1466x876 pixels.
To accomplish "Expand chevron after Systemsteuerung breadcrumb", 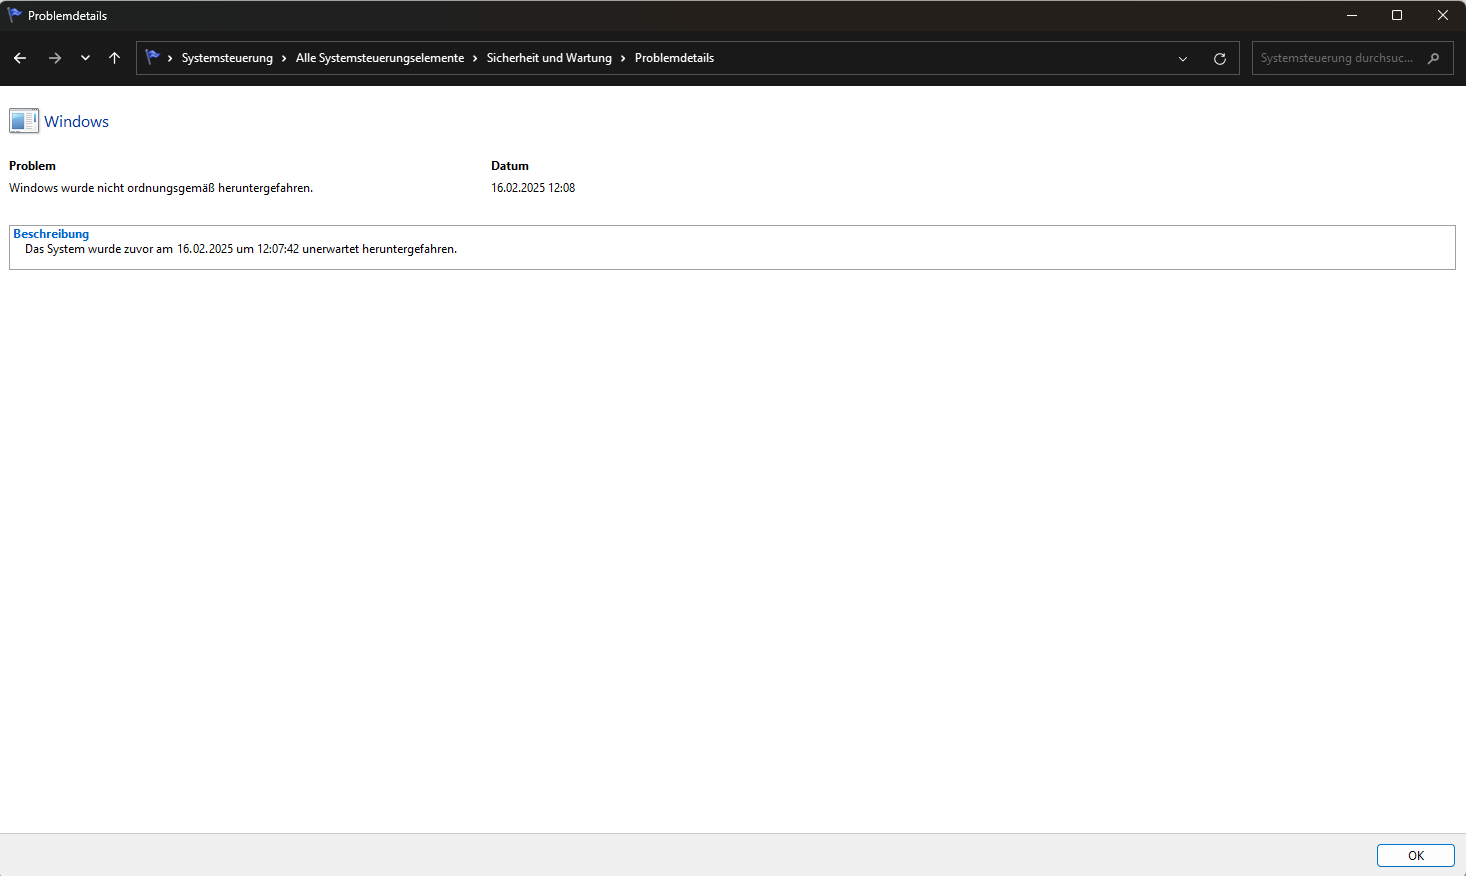I will point(284,58).
